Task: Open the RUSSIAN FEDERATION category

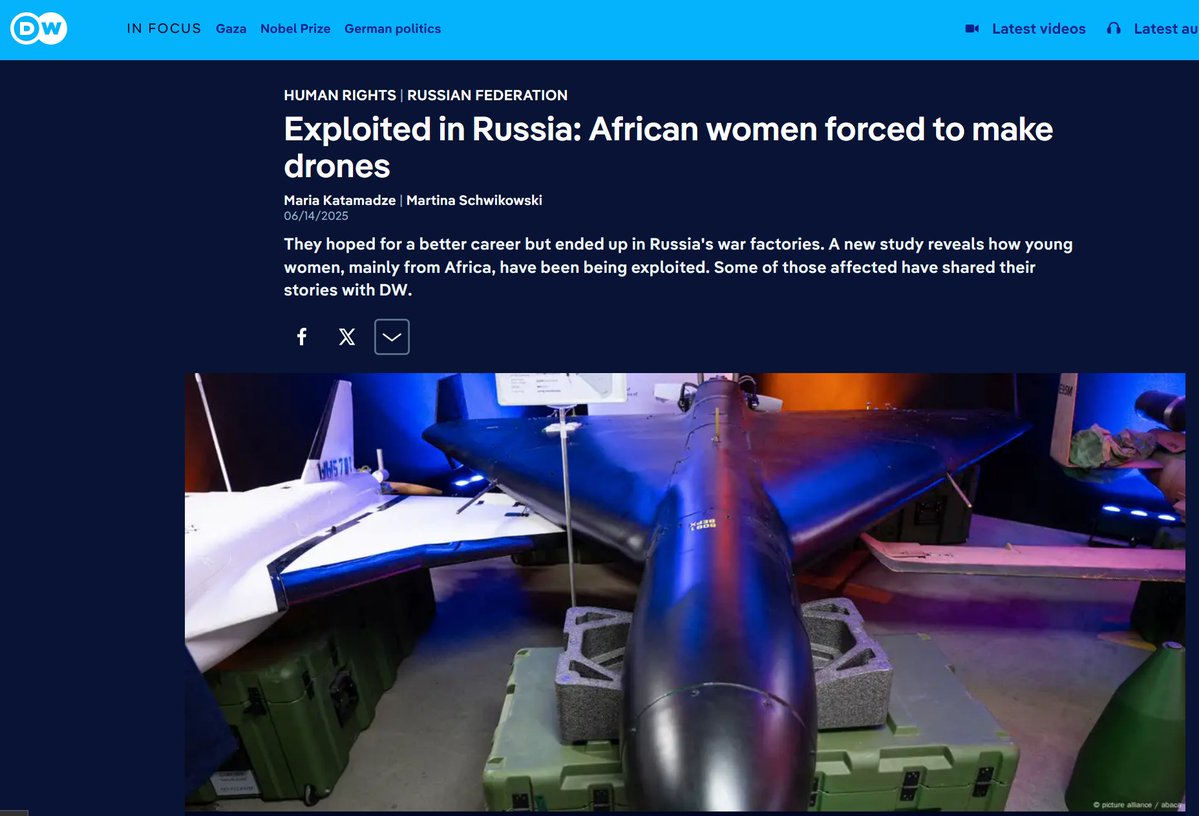Action: (x=487, y=95)
